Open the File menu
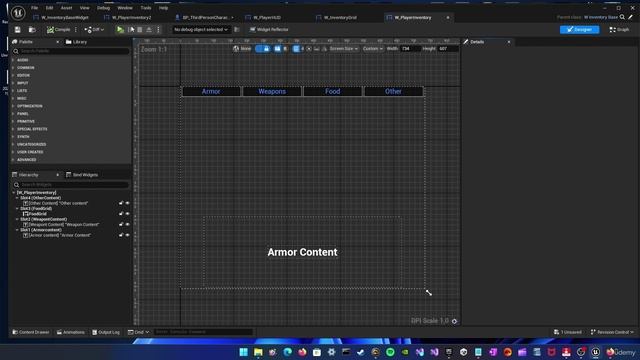Viewport: 640px width, 360px height. coord(35,8)
